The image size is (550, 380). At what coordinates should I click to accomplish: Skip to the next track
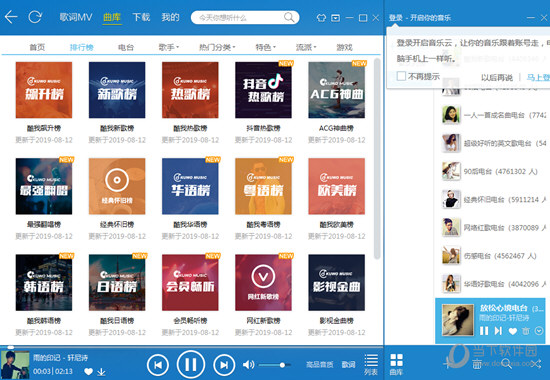coord(224,365)
